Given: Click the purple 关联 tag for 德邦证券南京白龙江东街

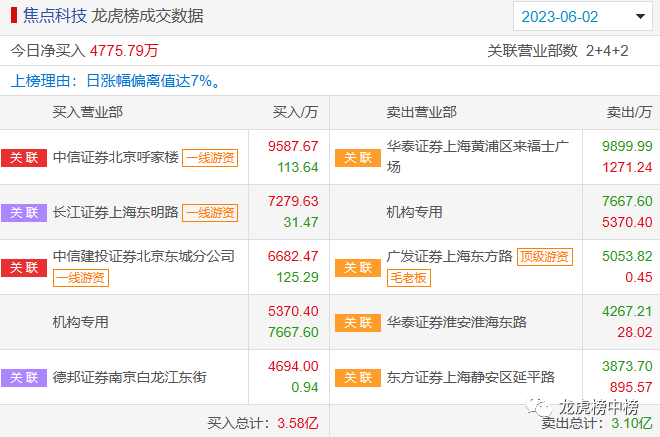Looking at the screenshot, I should pos(24,378).
